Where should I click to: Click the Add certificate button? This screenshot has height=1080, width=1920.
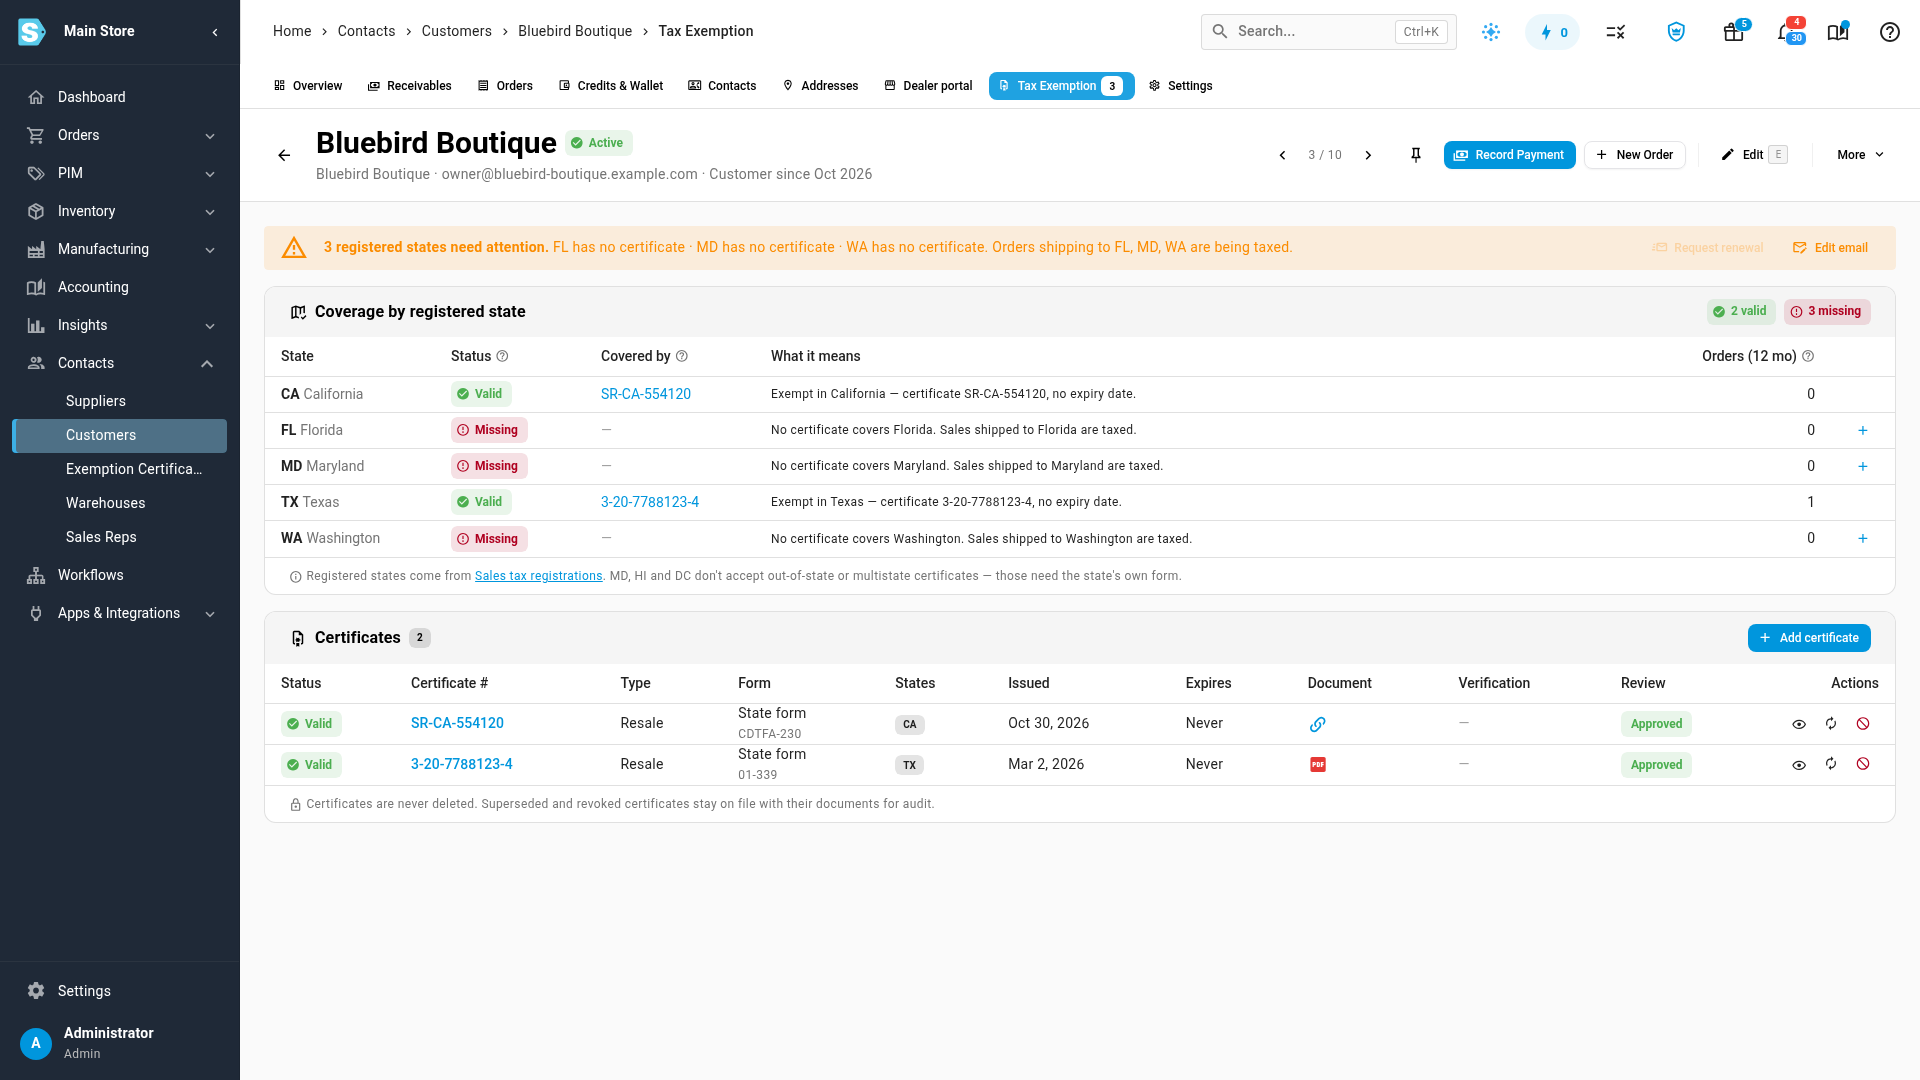coord(1808,638)
